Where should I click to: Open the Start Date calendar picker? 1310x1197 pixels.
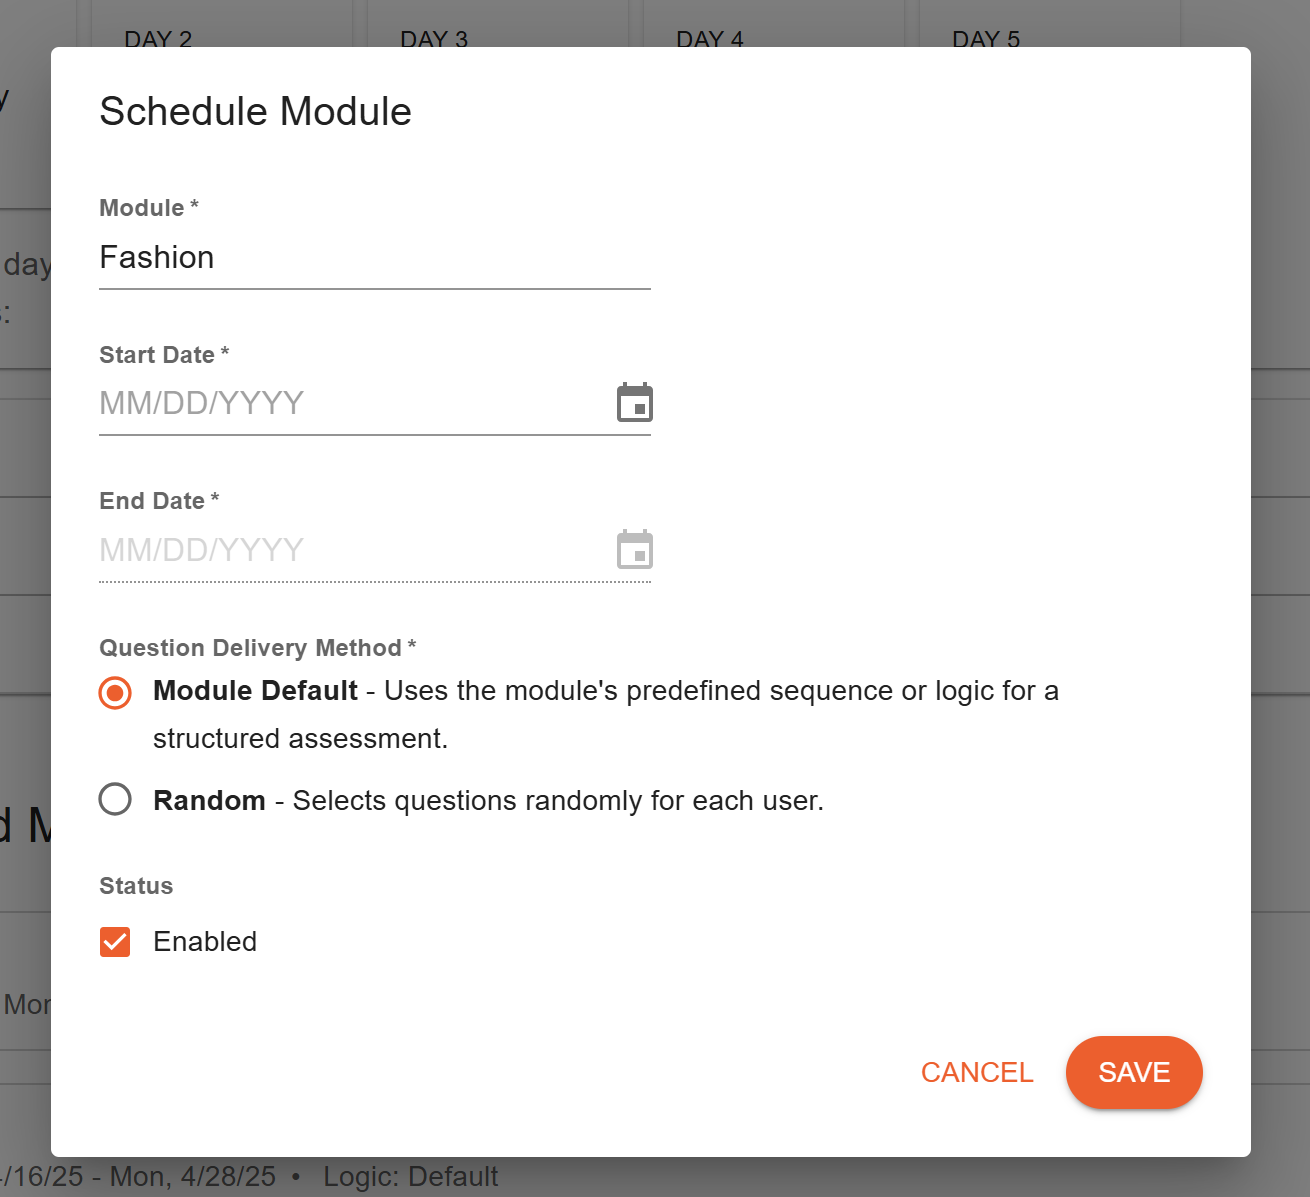(634, 402)
